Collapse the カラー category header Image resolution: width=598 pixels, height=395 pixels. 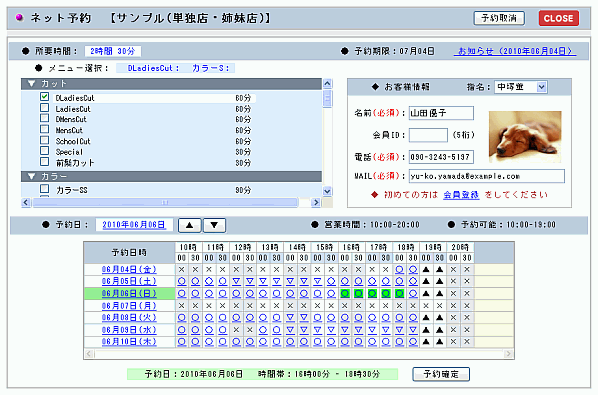coord(172,177)
